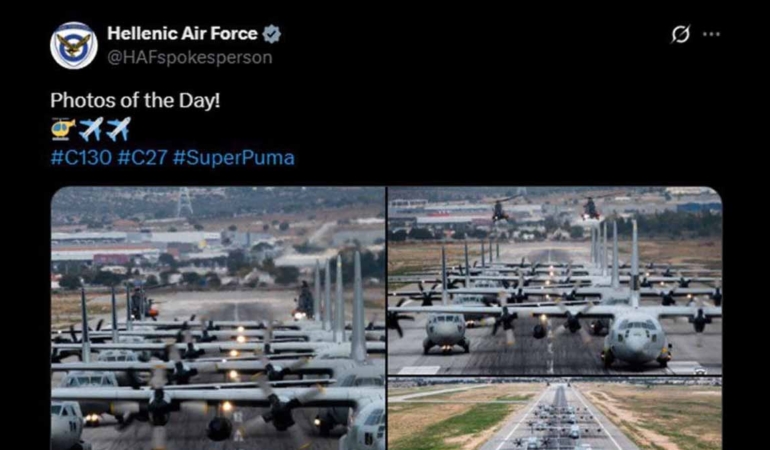Open the Hellenic Air Force display name

pyautogui.click(x=182, y=33)
